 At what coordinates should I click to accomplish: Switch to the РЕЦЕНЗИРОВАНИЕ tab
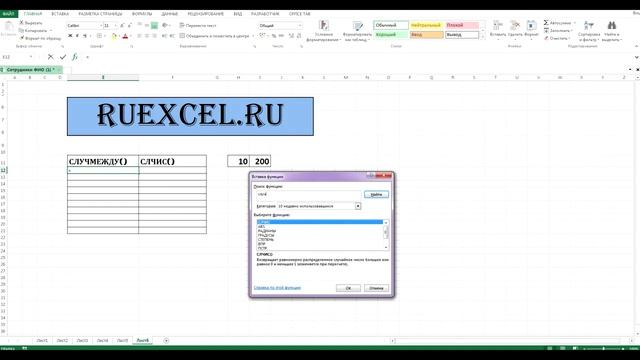click(x=205, y=13)
